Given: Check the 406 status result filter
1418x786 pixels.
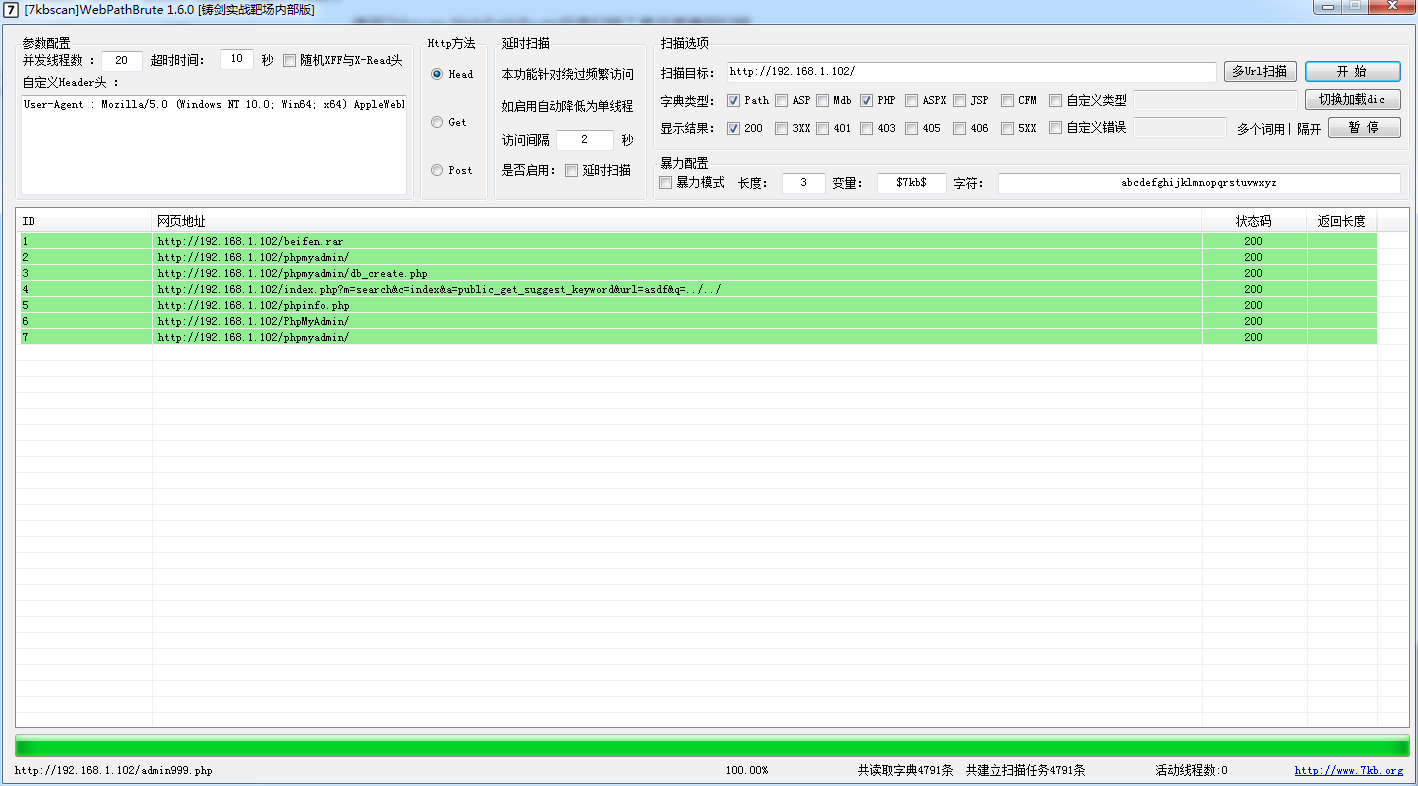Looking at the screenshot, I should [960, 128].
